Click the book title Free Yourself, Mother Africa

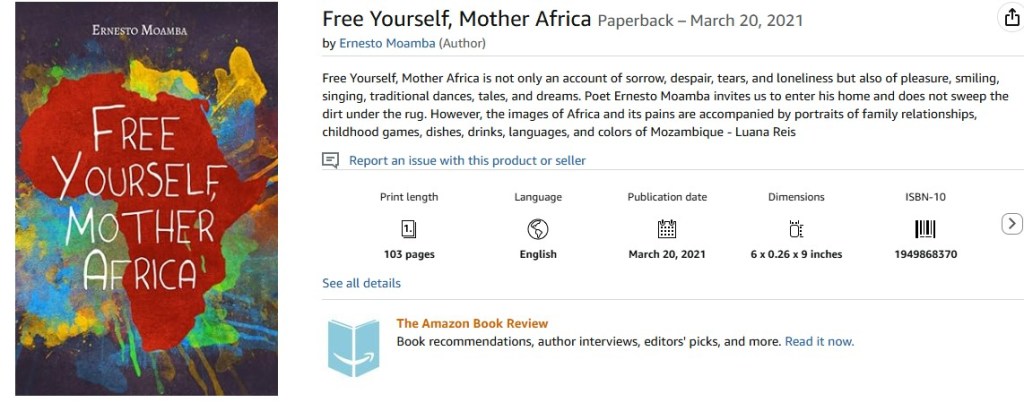pos(456,19)
